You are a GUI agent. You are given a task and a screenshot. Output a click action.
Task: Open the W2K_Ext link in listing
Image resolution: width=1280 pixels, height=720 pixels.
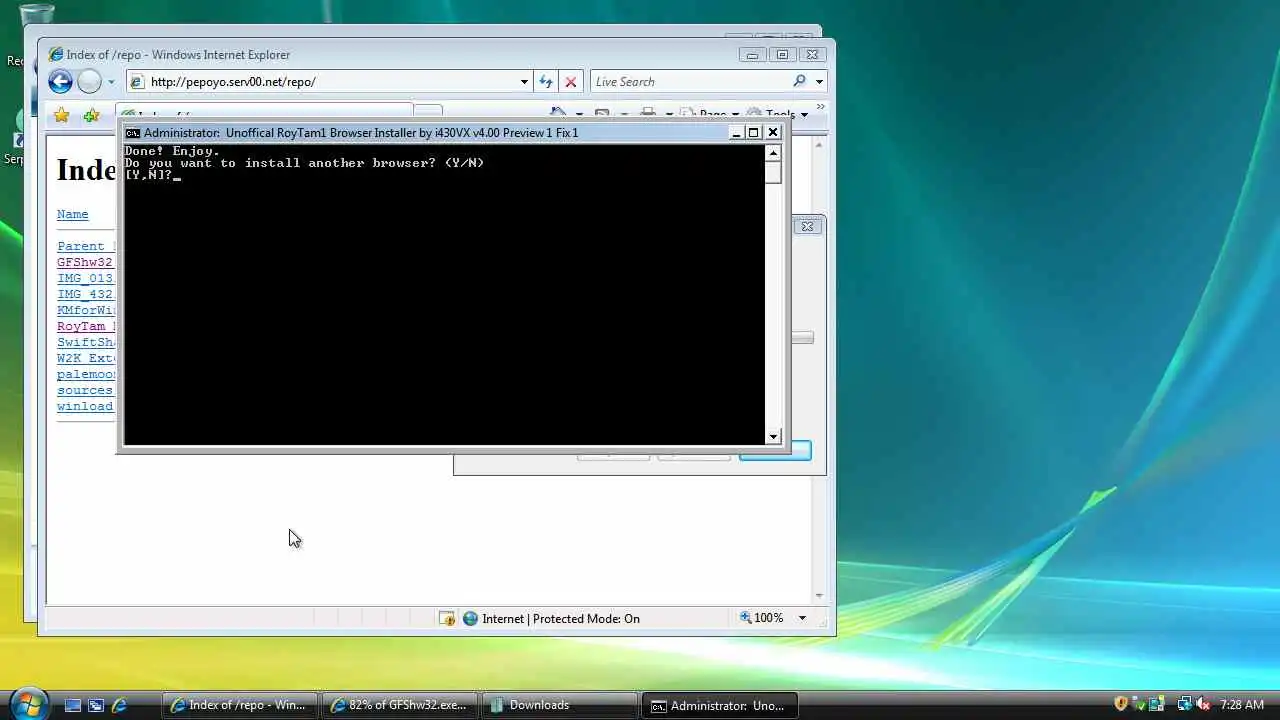[x=86, y=358]
